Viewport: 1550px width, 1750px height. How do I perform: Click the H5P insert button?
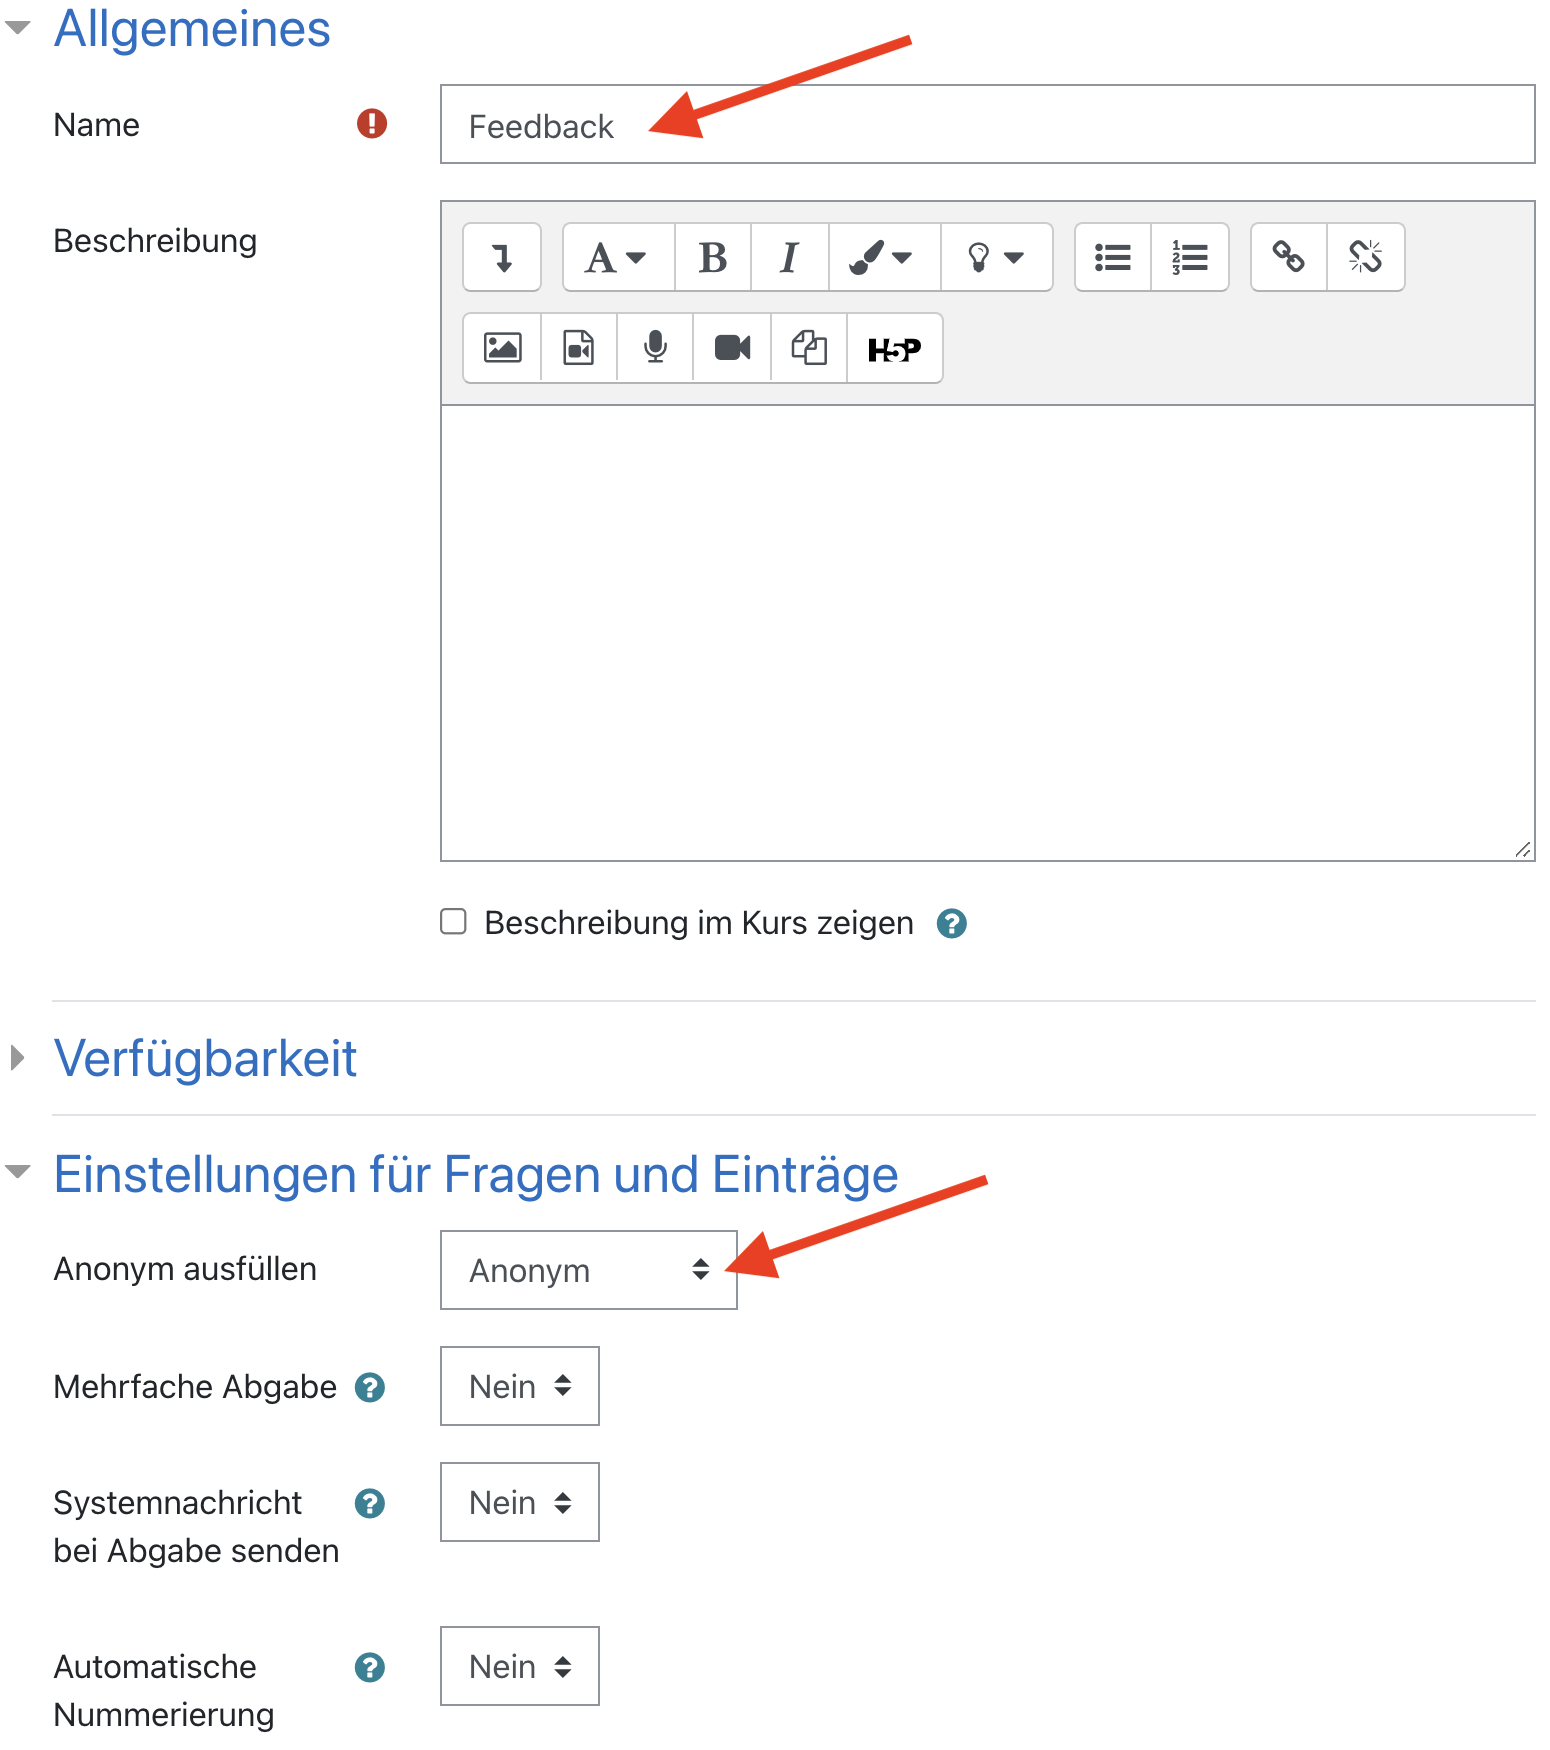(x=894, y=348)
